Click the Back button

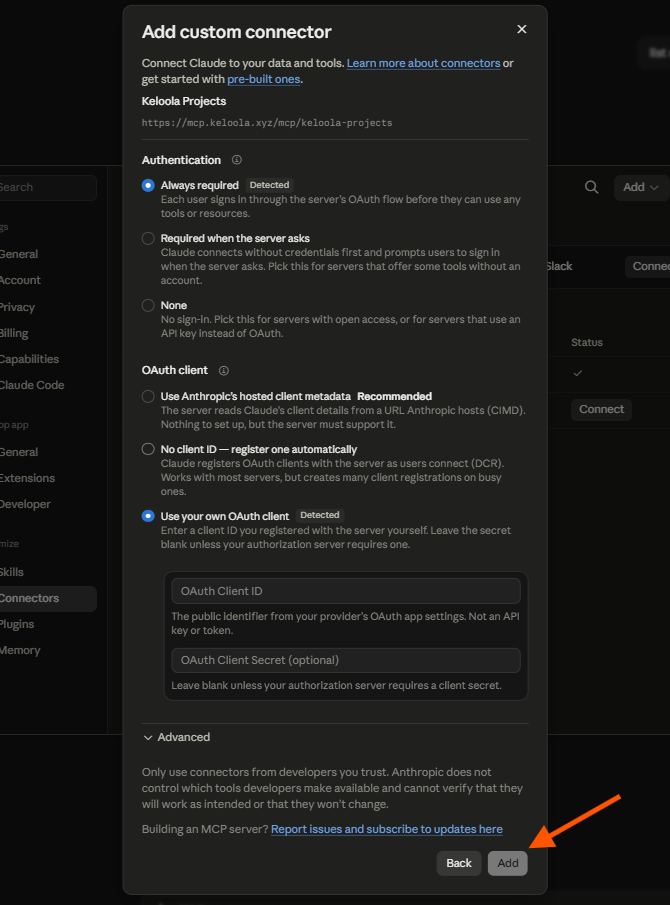[x=459, y=863]
